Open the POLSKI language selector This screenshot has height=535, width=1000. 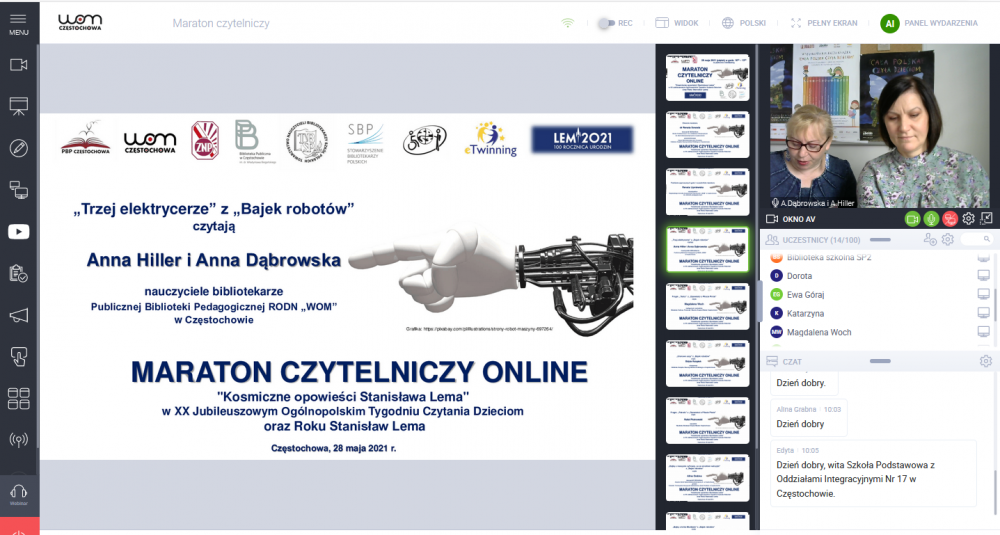pyautogui.click(x=744, y=23)
